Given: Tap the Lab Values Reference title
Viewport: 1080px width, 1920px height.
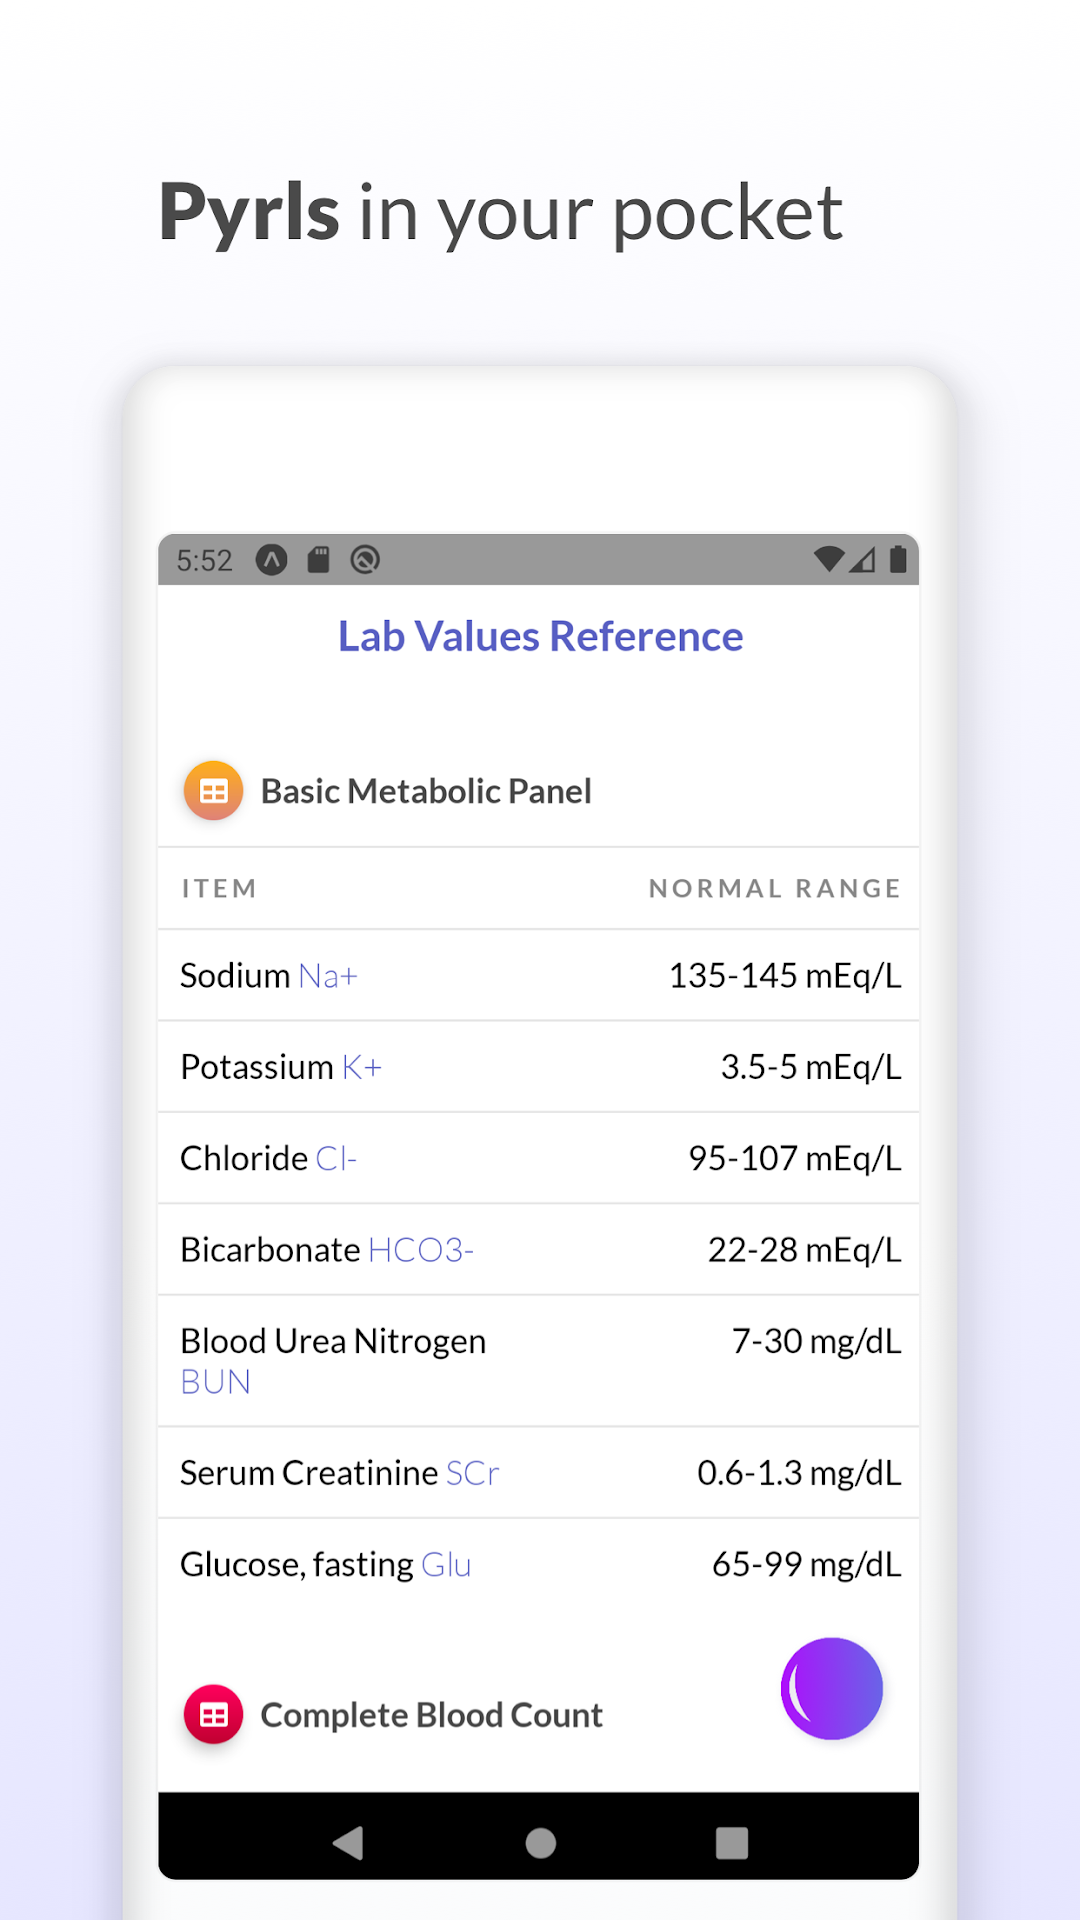Looking at the screenshot, I should 540,637.
